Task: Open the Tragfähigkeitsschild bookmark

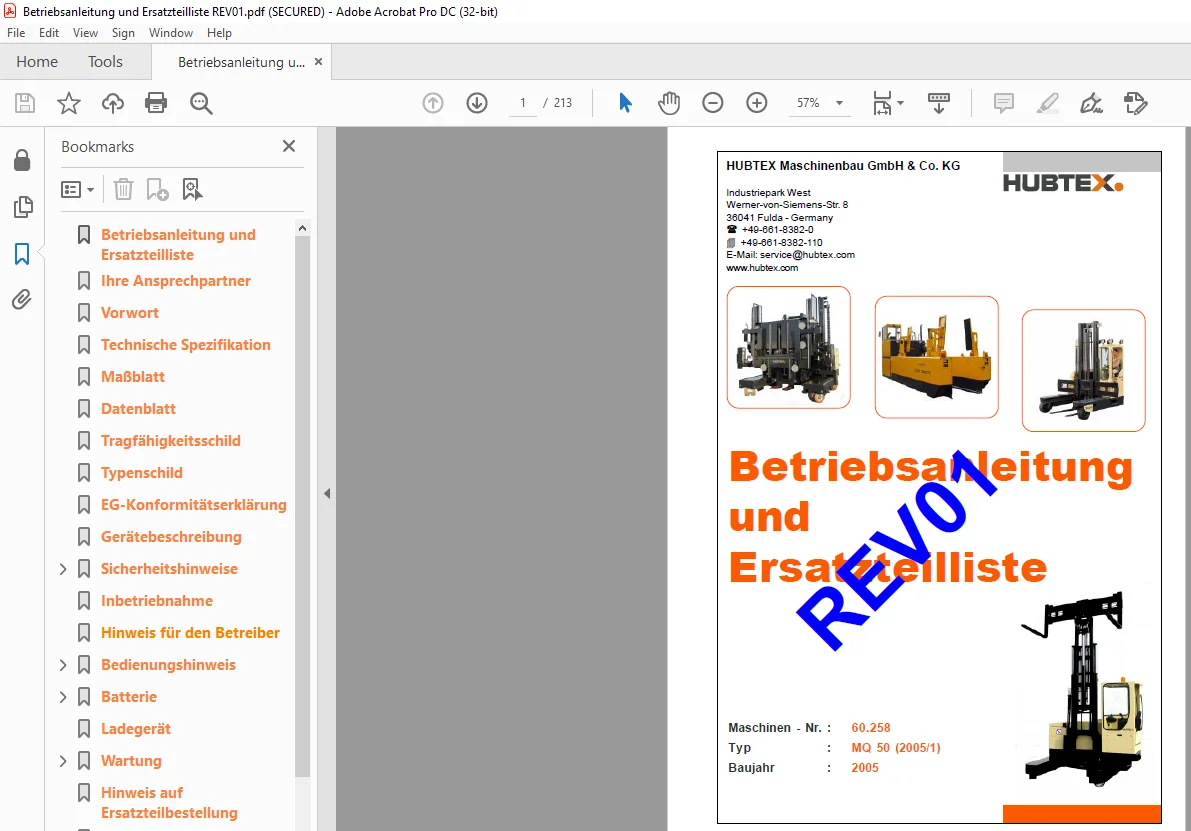Action: pyautogui.click(x=170, y=441)
